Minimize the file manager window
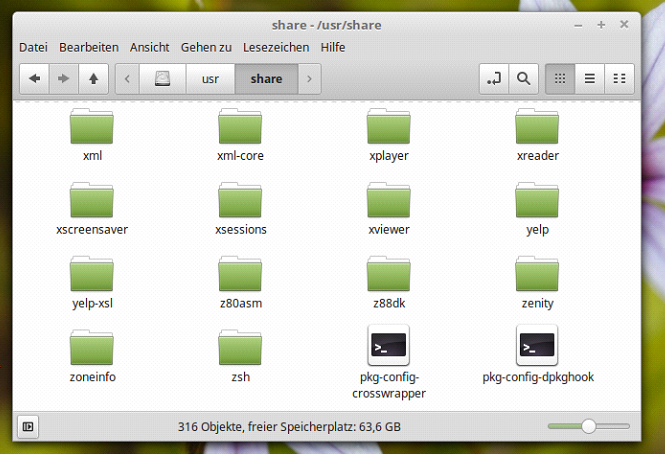The height and width of the screenshot is (454, 665). [x=578, y=25]
